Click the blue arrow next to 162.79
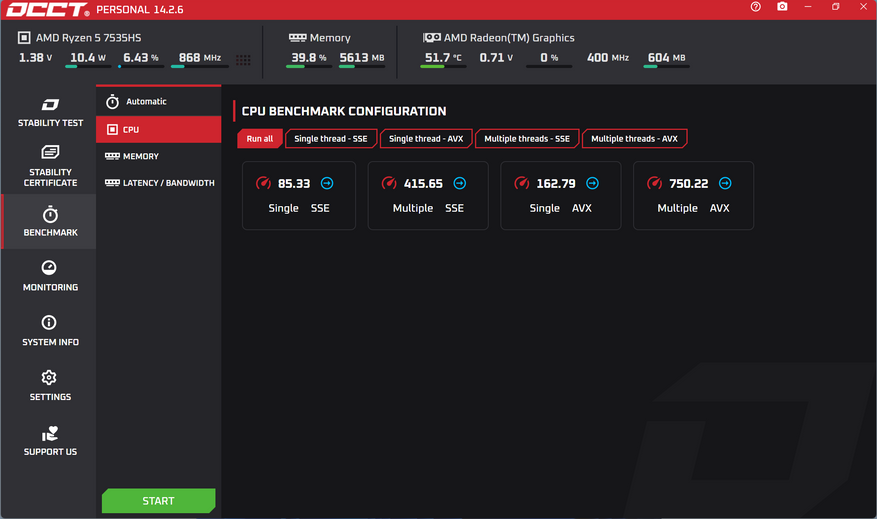This screenshot has height=519, width=877. (592, 183)
